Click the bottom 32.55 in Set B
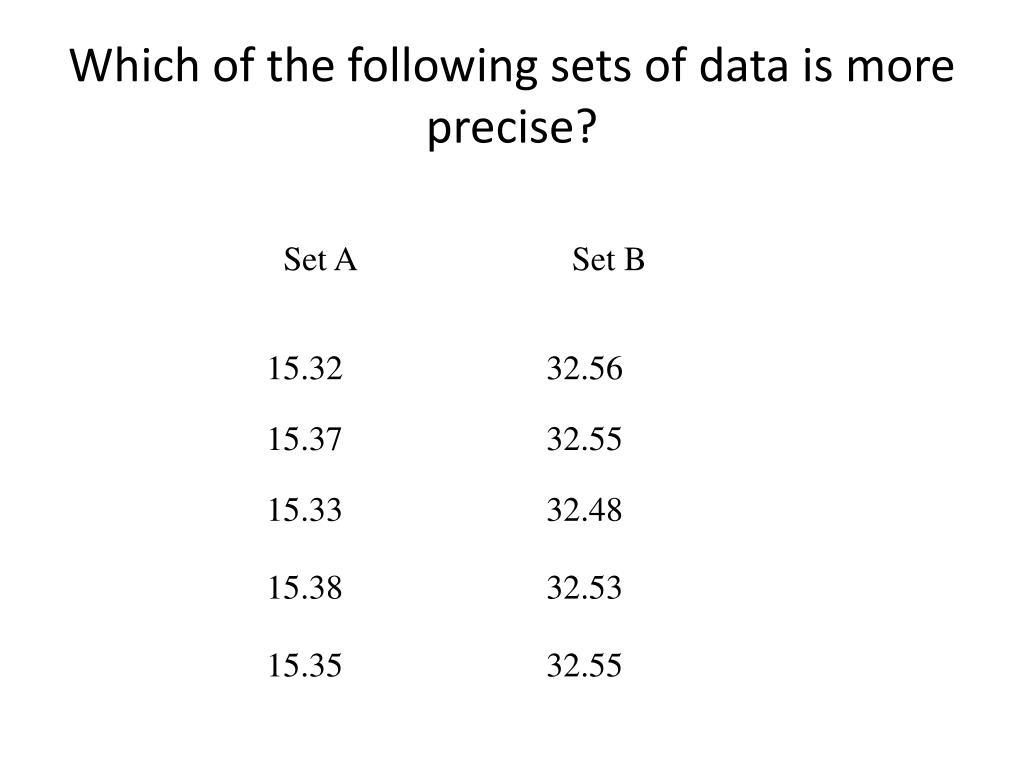The width and height of the screenshot is (1024, 768). pos(584,665)
